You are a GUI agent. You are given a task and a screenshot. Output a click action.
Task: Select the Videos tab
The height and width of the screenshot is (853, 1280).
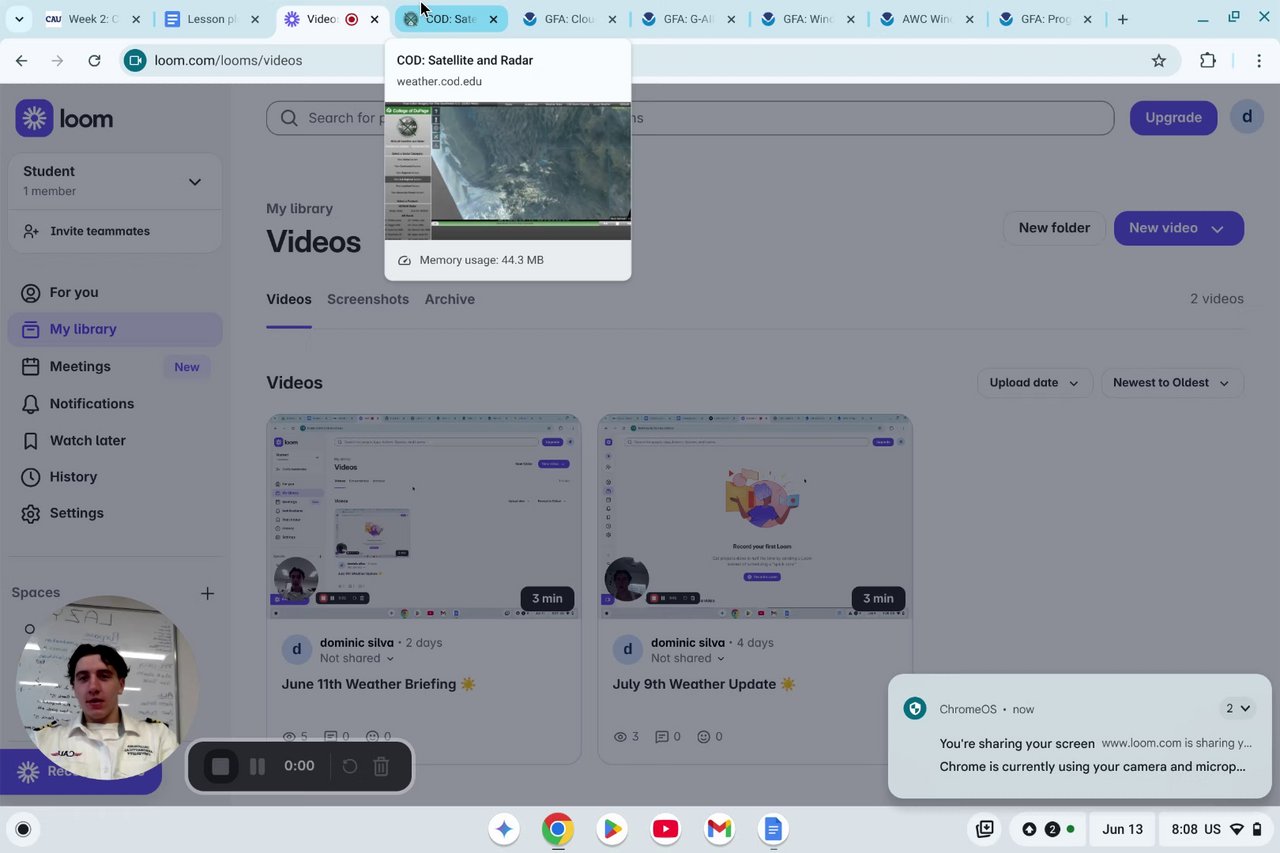[289, 299]
